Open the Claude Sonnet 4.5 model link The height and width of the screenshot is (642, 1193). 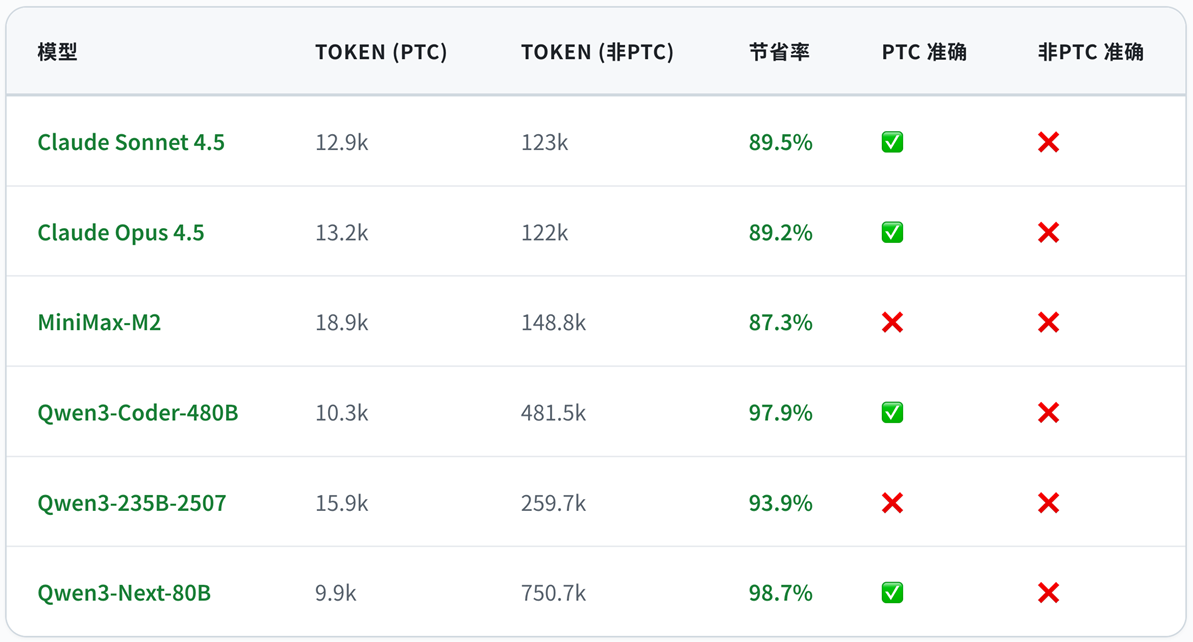click(131, 143)
